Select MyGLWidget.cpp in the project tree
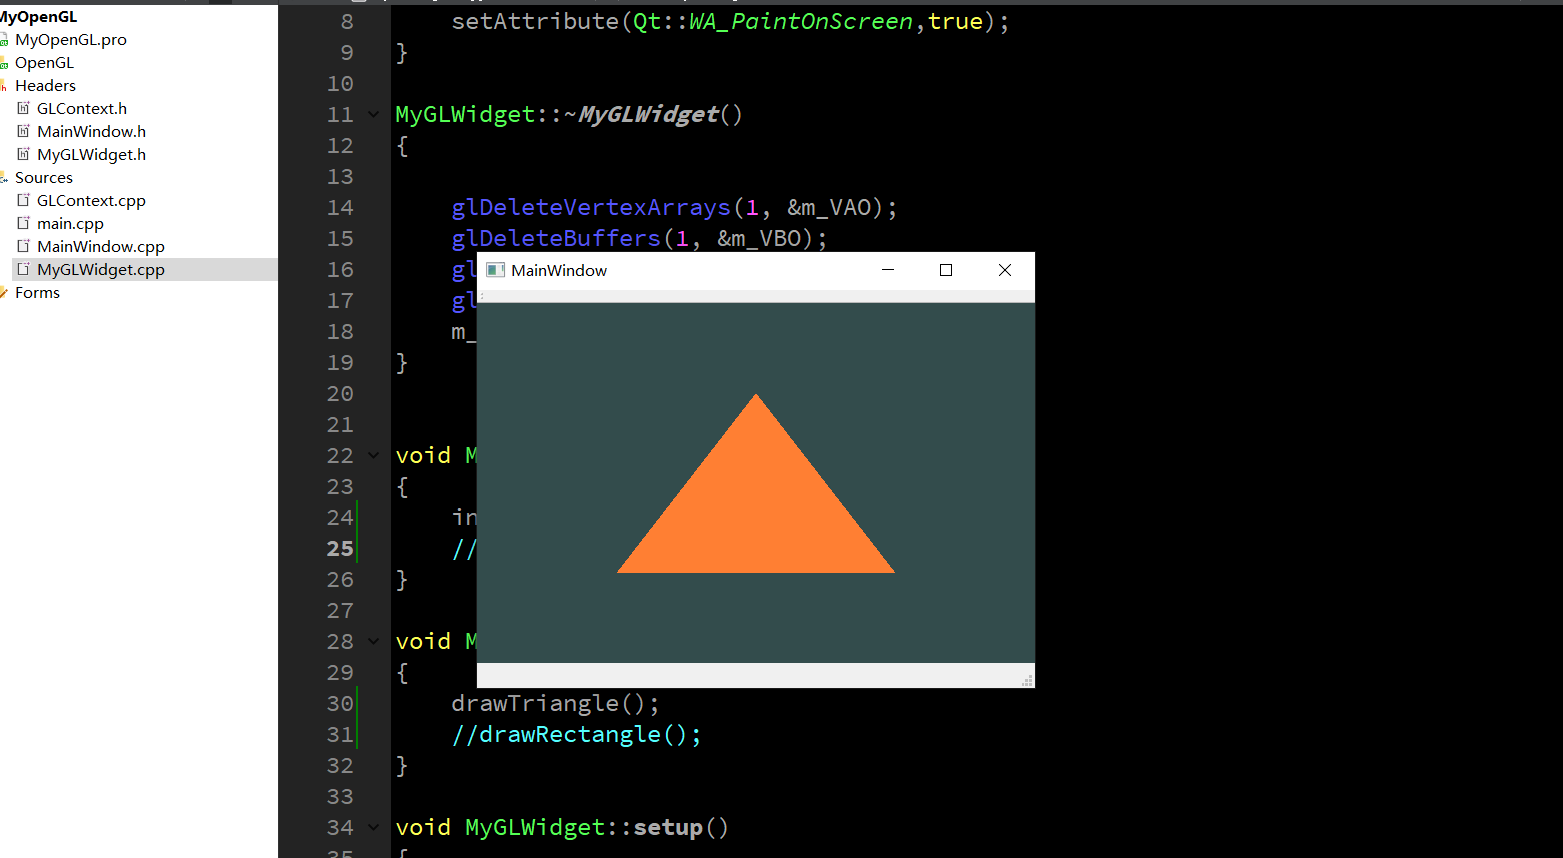Screen dimensions: 1563x858 pos(101,270)
